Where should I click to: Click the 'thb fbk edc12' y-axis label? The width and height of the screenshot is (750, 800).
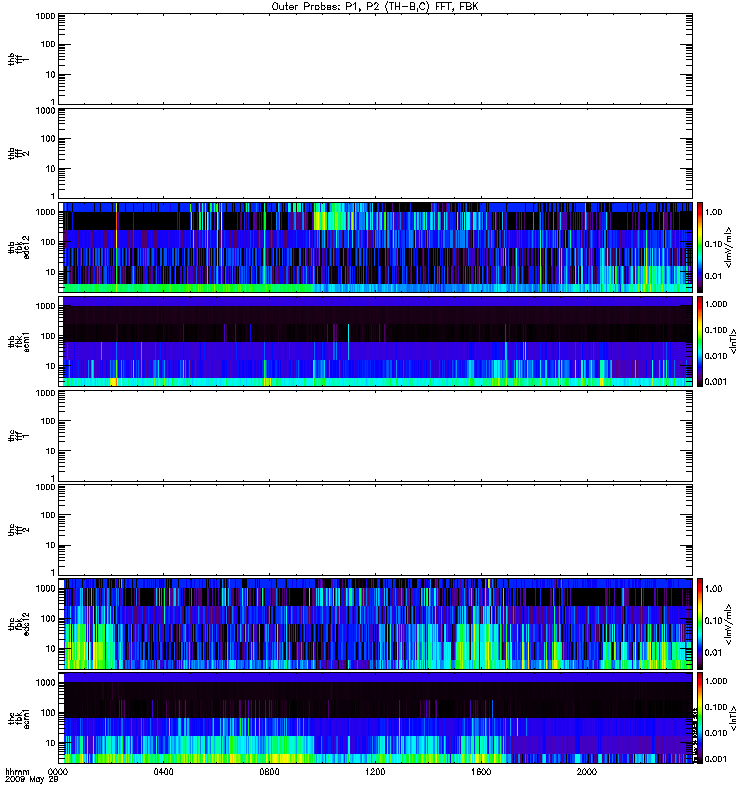(x=19, y=247)
